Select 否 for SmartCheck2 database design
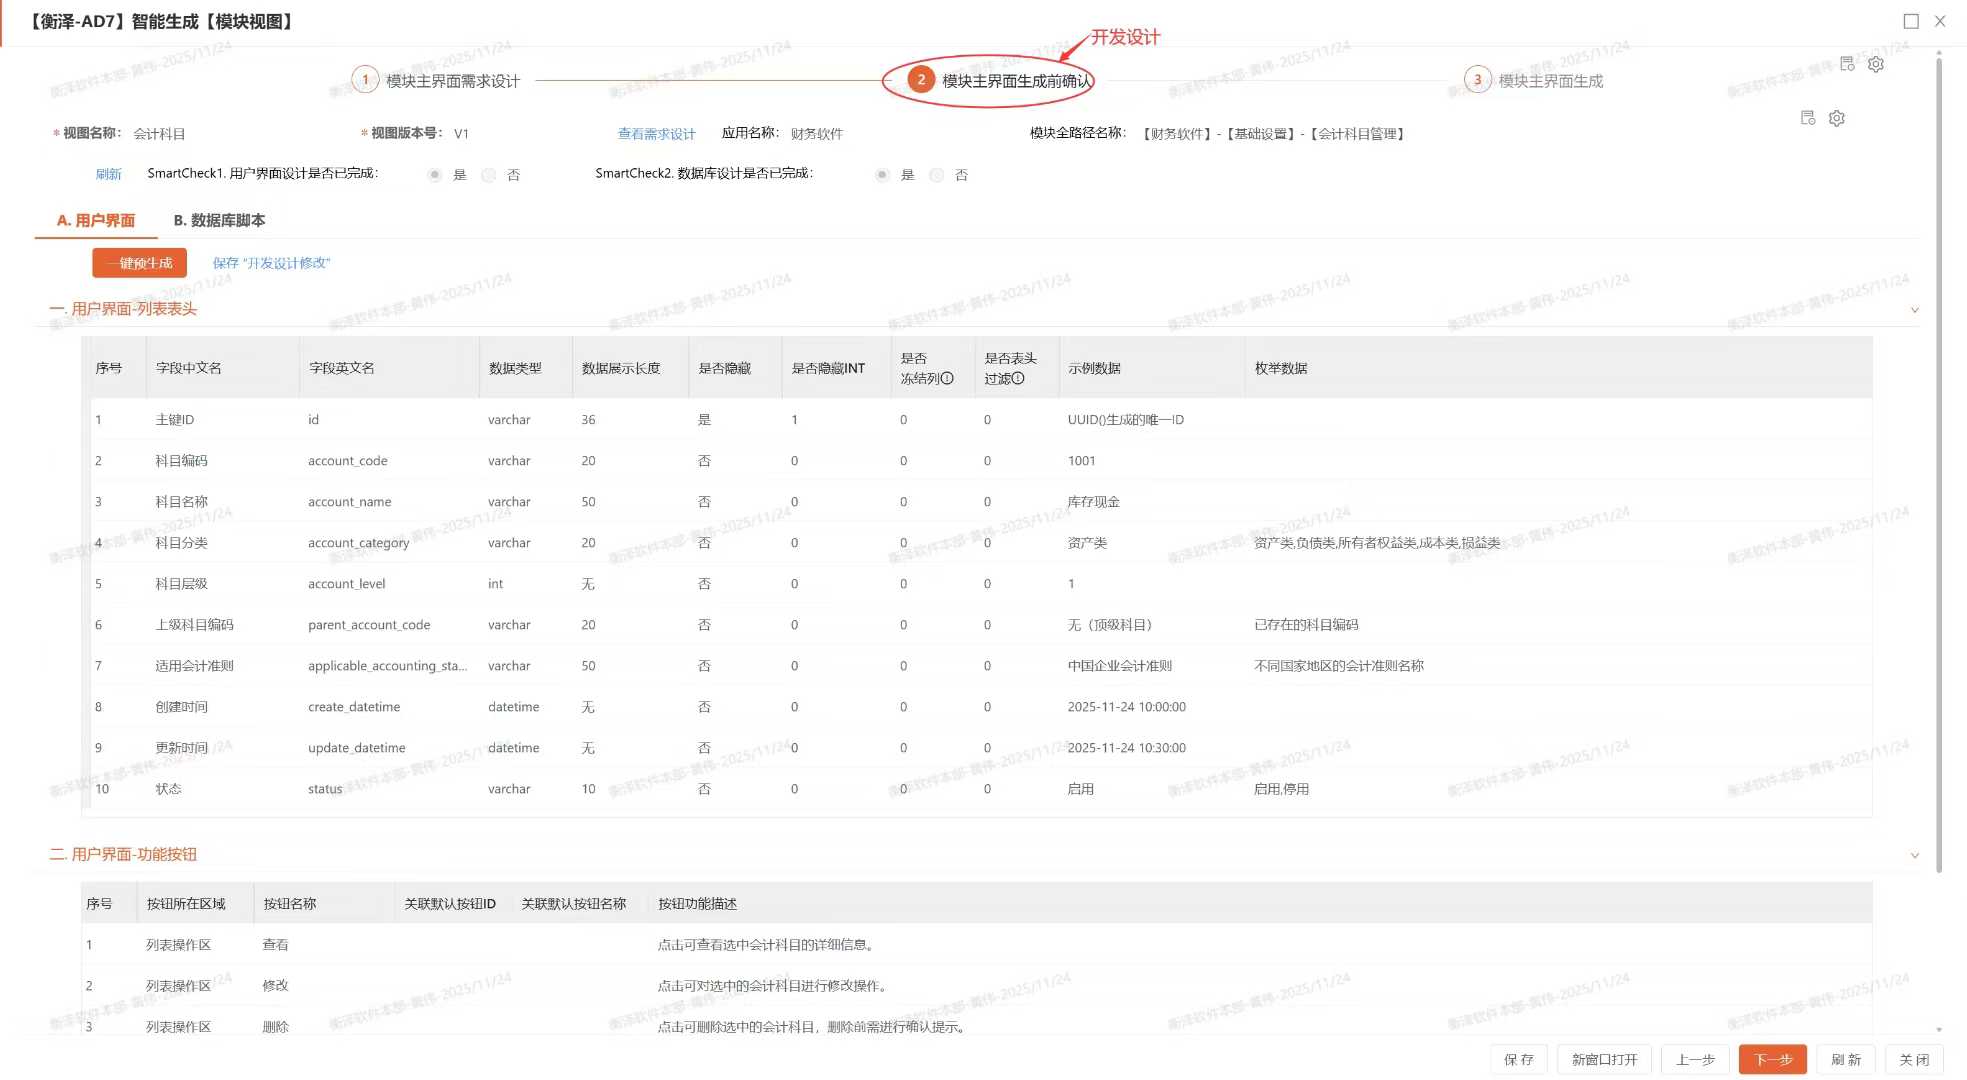Viewport: 1967px width, 1080px height. (x=937, y=175)
